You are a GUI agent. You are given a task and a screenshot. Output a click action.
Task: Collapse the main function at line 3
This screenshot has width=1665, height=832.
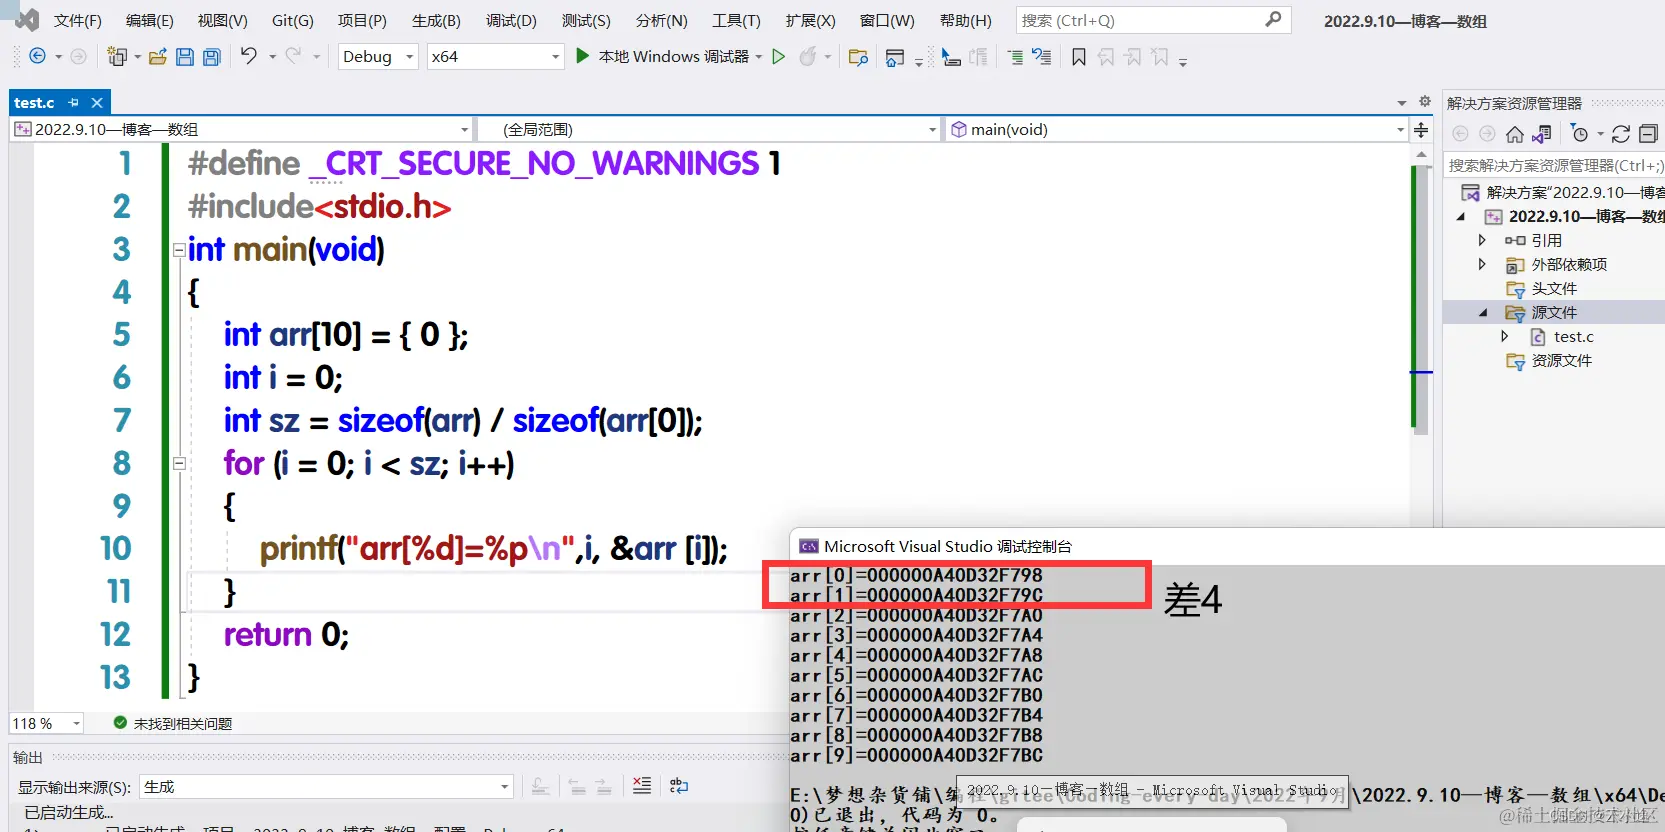[179, 249]
